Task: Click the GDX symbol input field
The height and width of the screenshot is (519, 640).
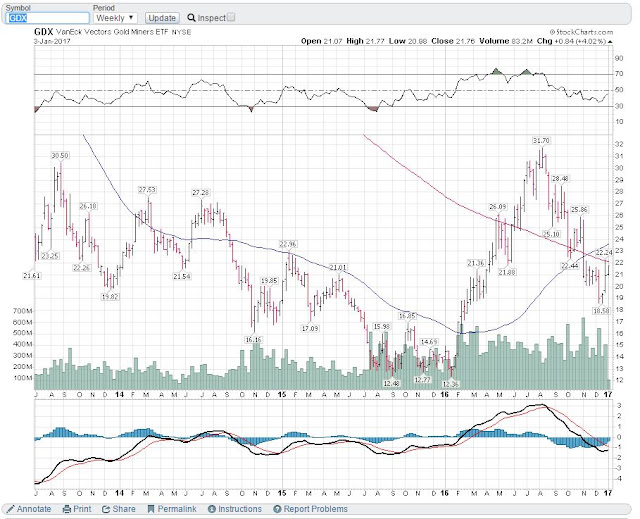Action: pyautogui.click(x=48, y=18)
